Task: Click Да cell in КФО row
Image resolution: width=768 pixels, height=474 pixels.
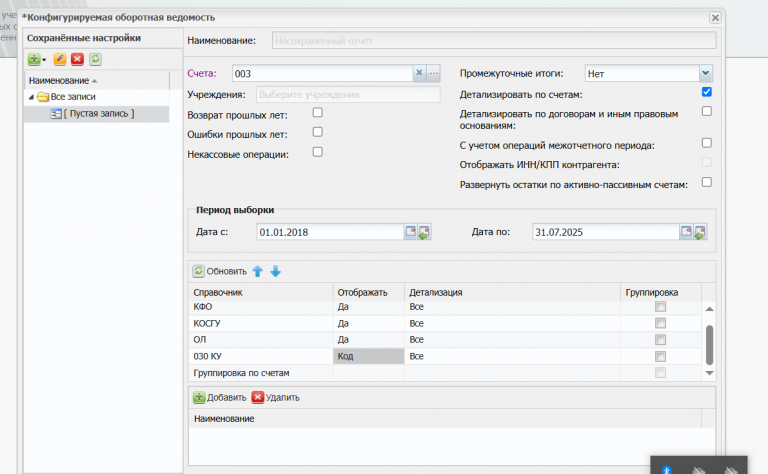Action: point(369,307)
